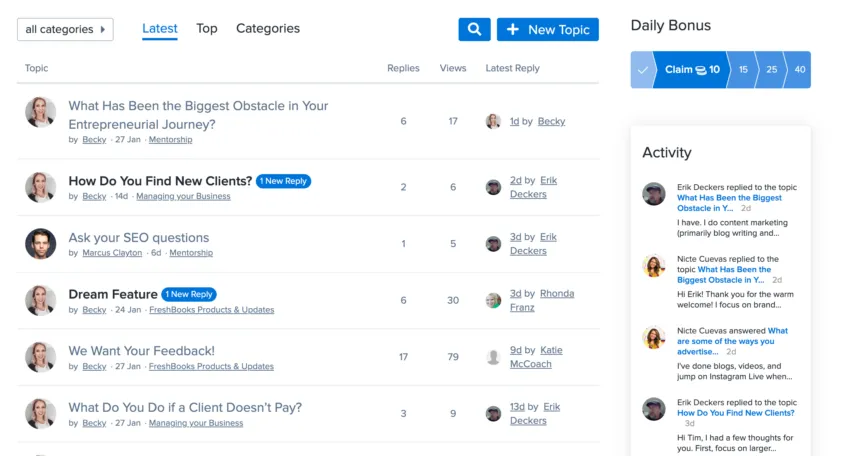
Task: Click Becky's avatar beside Dream Feature topic
Action: pyautogui.click(x=40, y=301)
